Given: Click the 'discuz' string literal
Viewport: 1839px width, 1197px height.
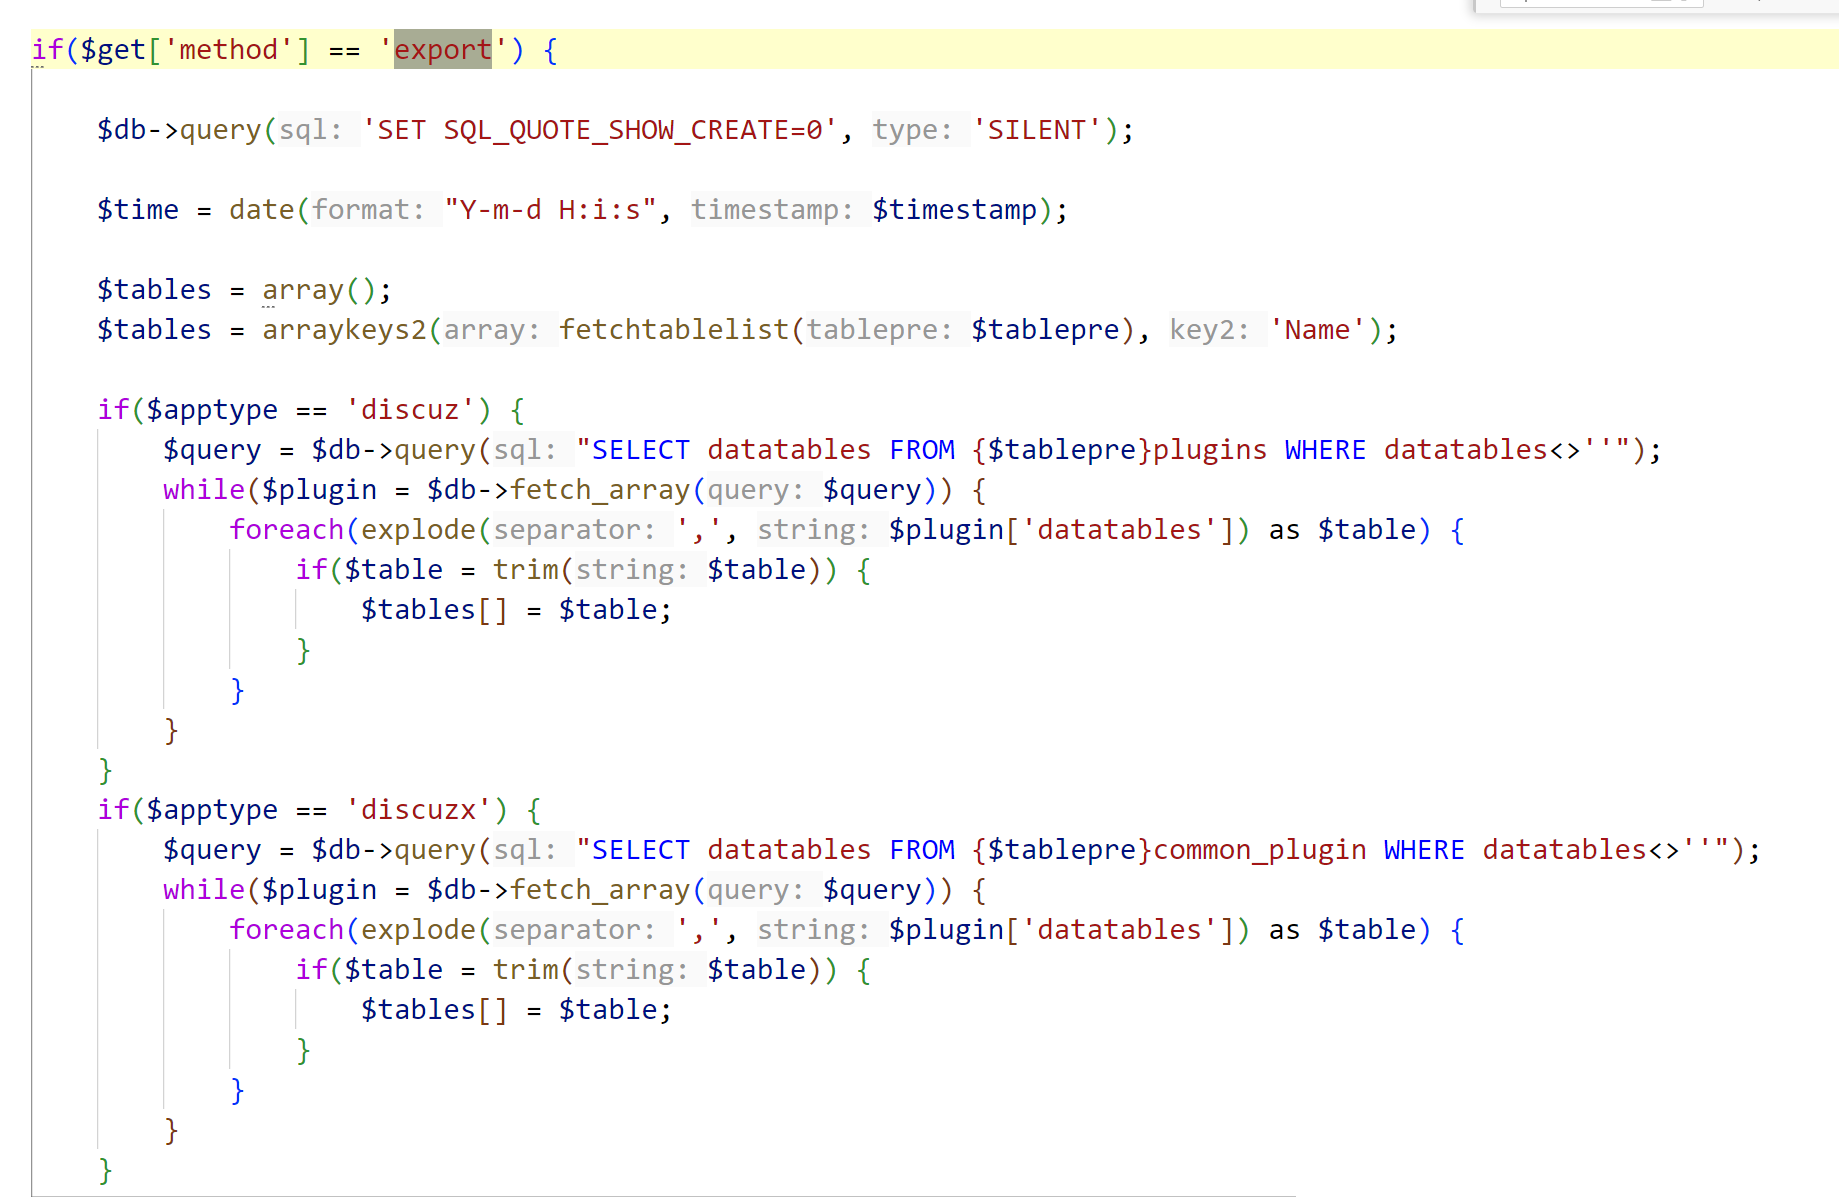Looking at the screenshot, I should click(x=410, y=410).
